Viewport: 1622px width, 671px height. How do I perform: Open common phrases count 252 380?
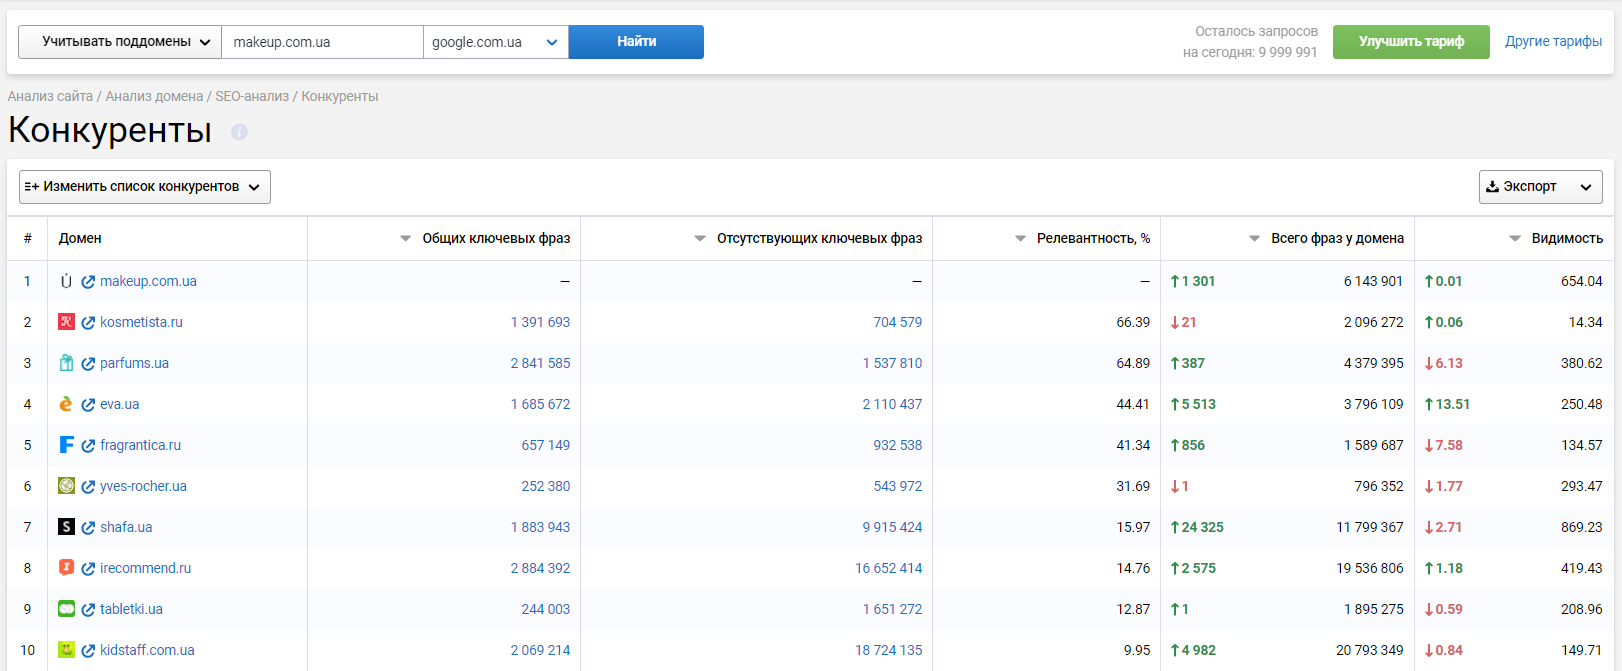[545, 486]
